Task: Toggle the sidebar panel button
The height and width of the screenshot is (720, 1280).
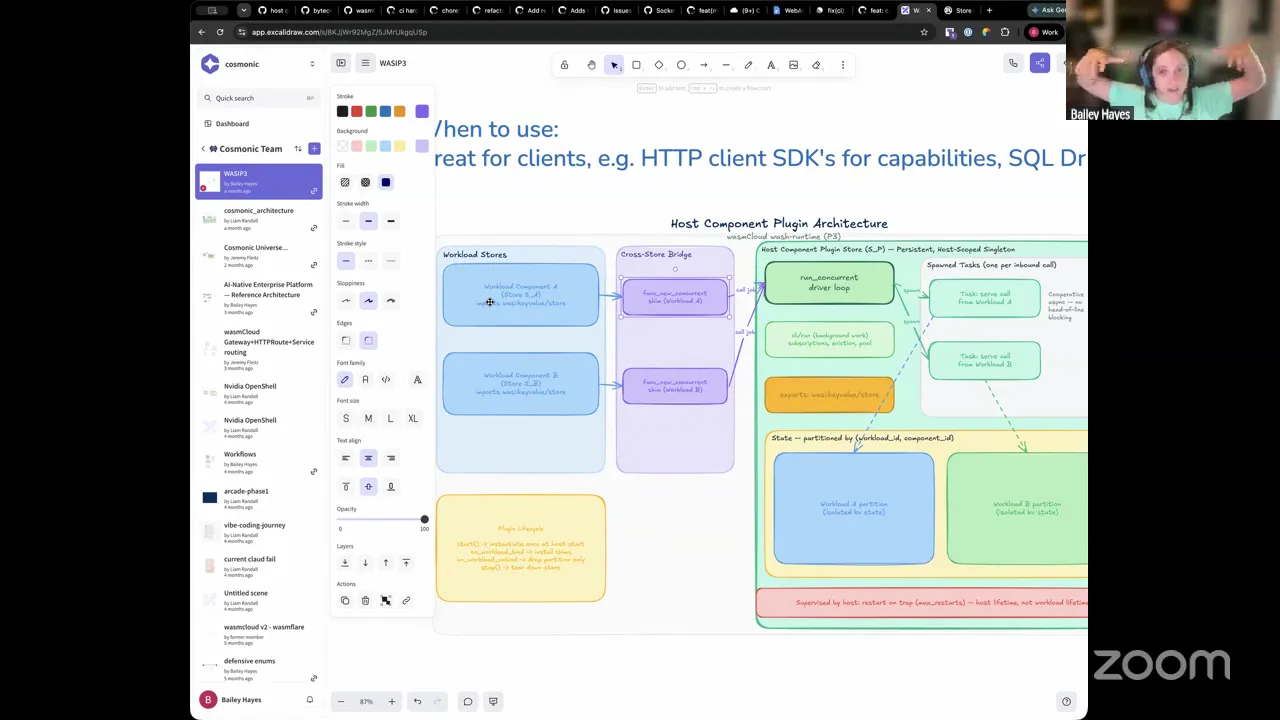Action: coord(341,63)
